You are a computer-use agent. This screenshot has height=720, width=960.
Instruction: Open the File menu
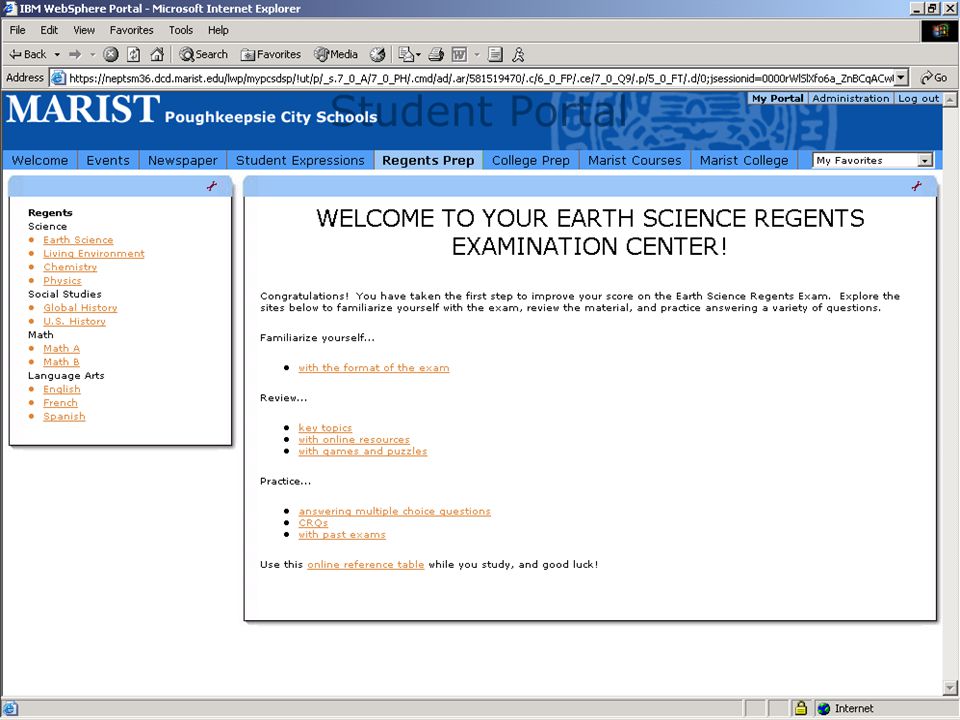tap(18, 30)
